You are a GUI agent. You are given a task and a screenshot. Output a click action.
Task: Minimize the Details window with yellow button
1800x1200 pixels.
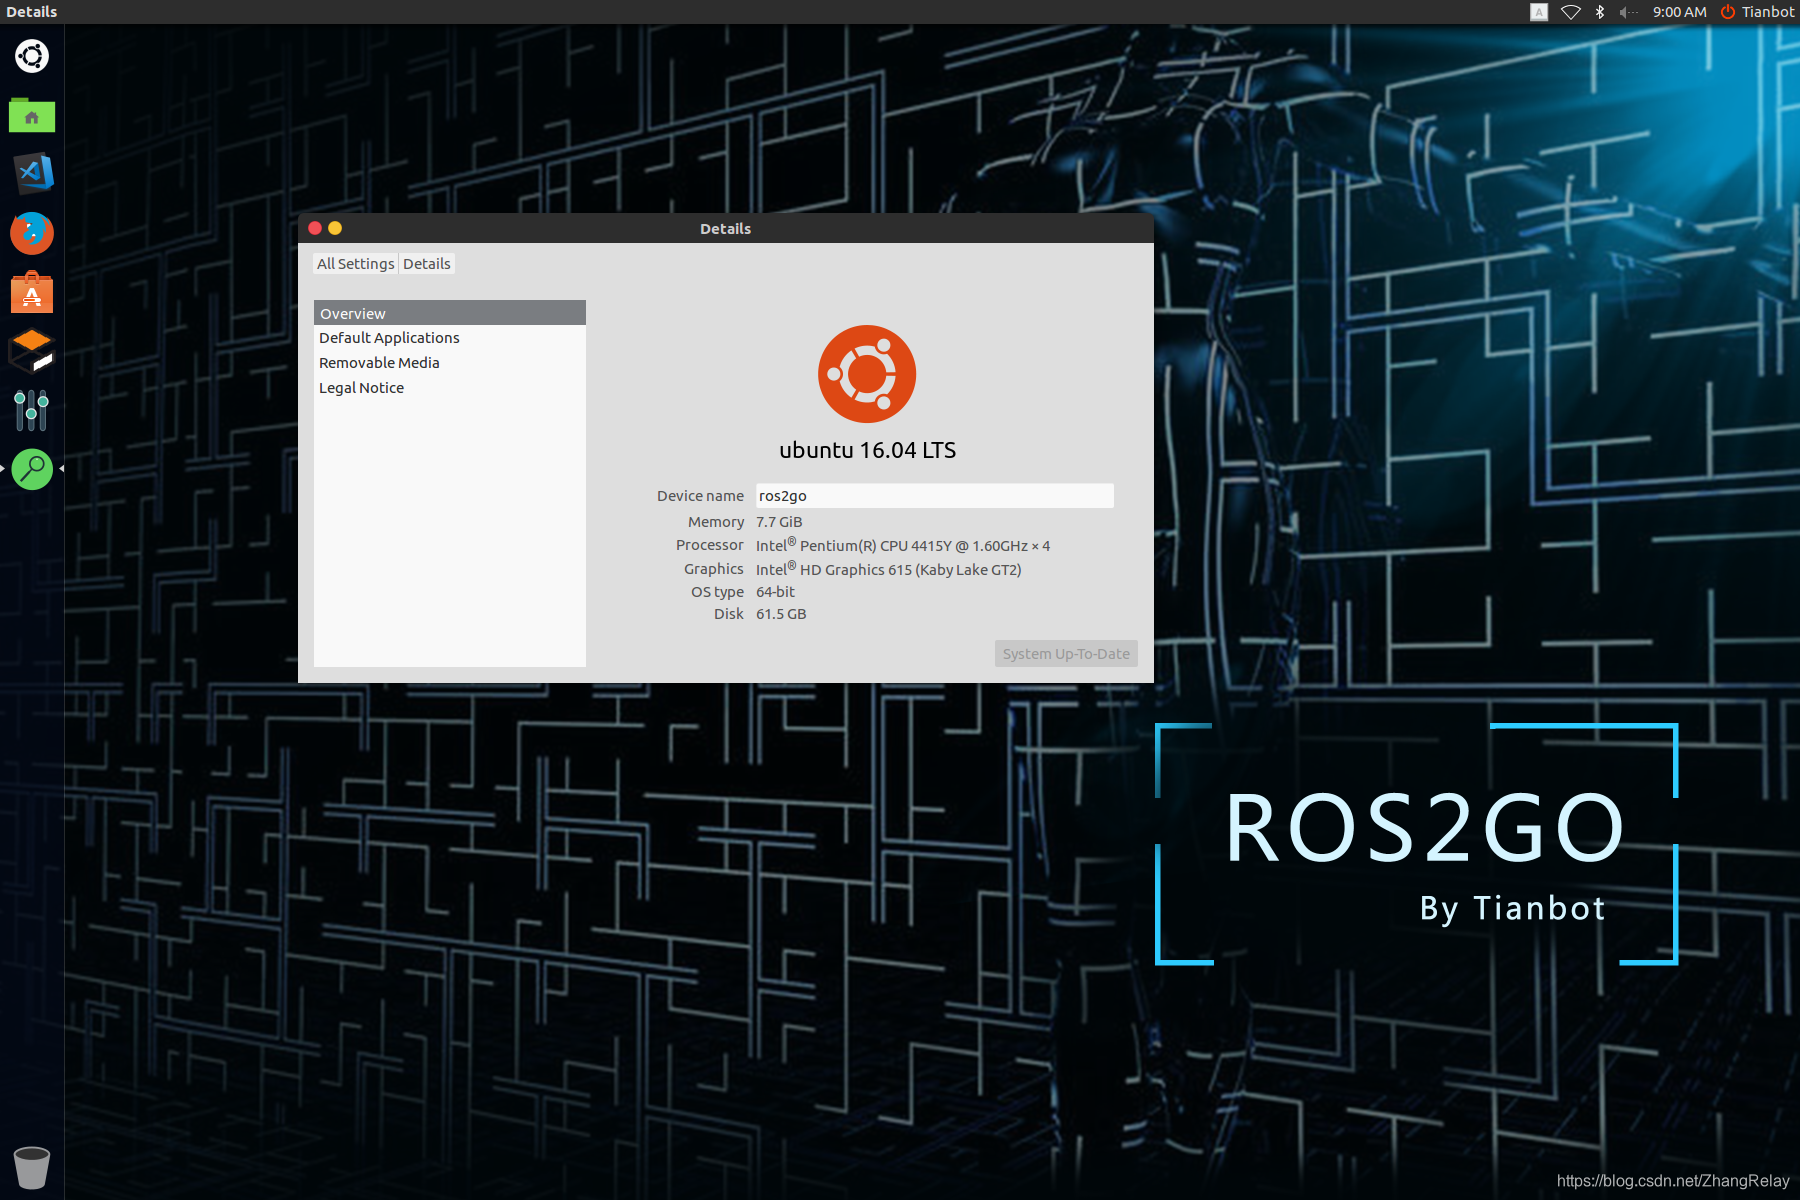[x=335, y=228]
